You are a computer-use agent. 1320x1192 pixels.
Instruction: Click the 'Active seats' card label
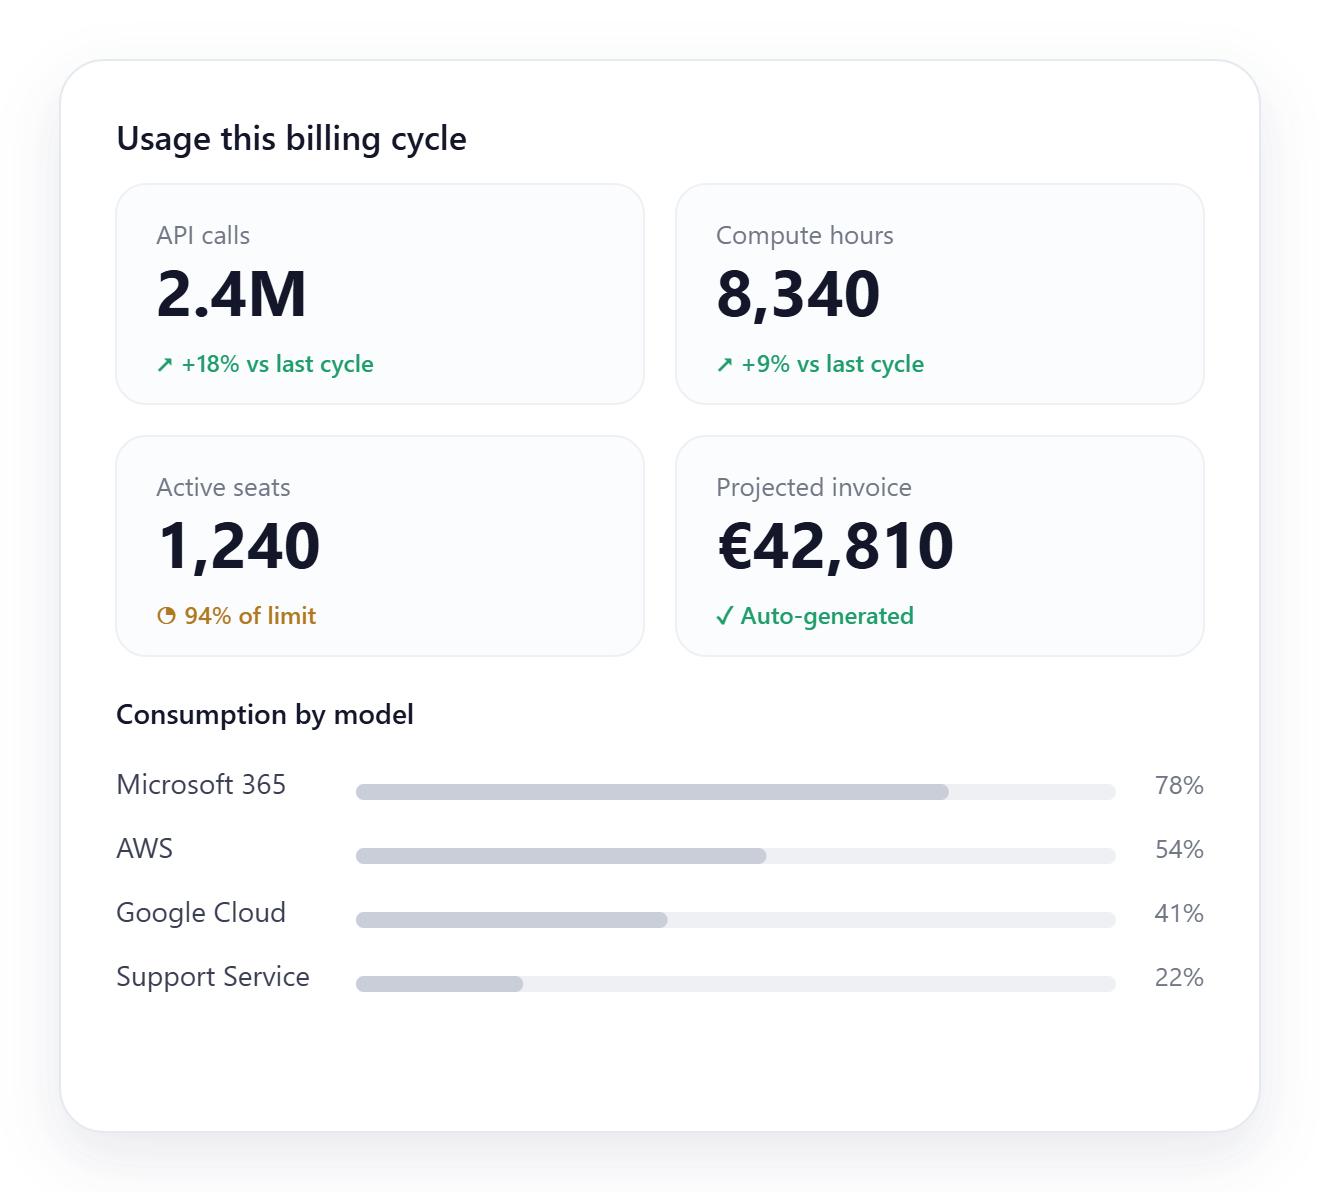(224, 488)
